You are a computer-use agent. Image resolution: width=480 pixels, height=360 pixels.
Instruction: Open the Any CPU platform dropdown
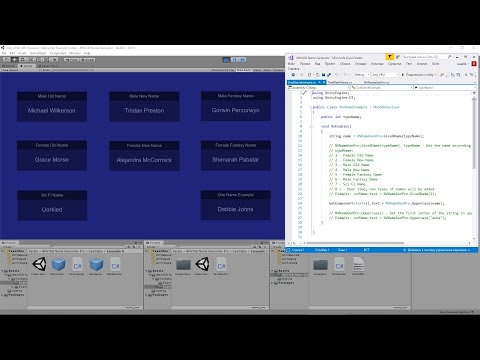pos(385,75)
